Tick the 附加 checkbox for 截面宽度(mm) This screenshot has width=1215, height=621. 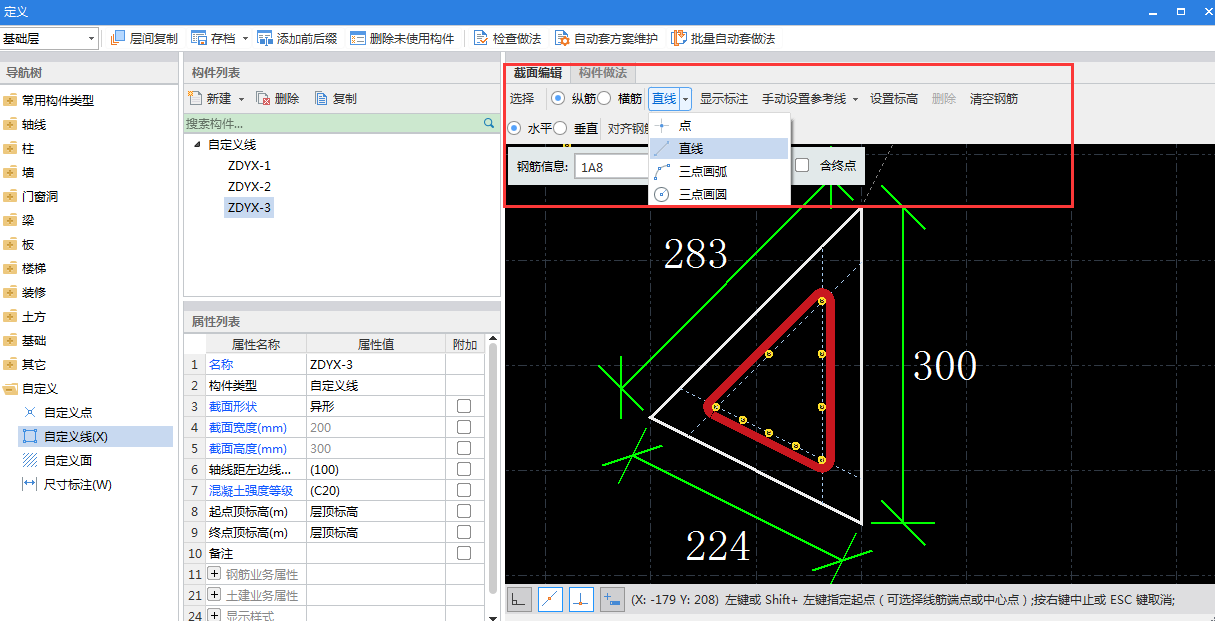click(464, 427)
